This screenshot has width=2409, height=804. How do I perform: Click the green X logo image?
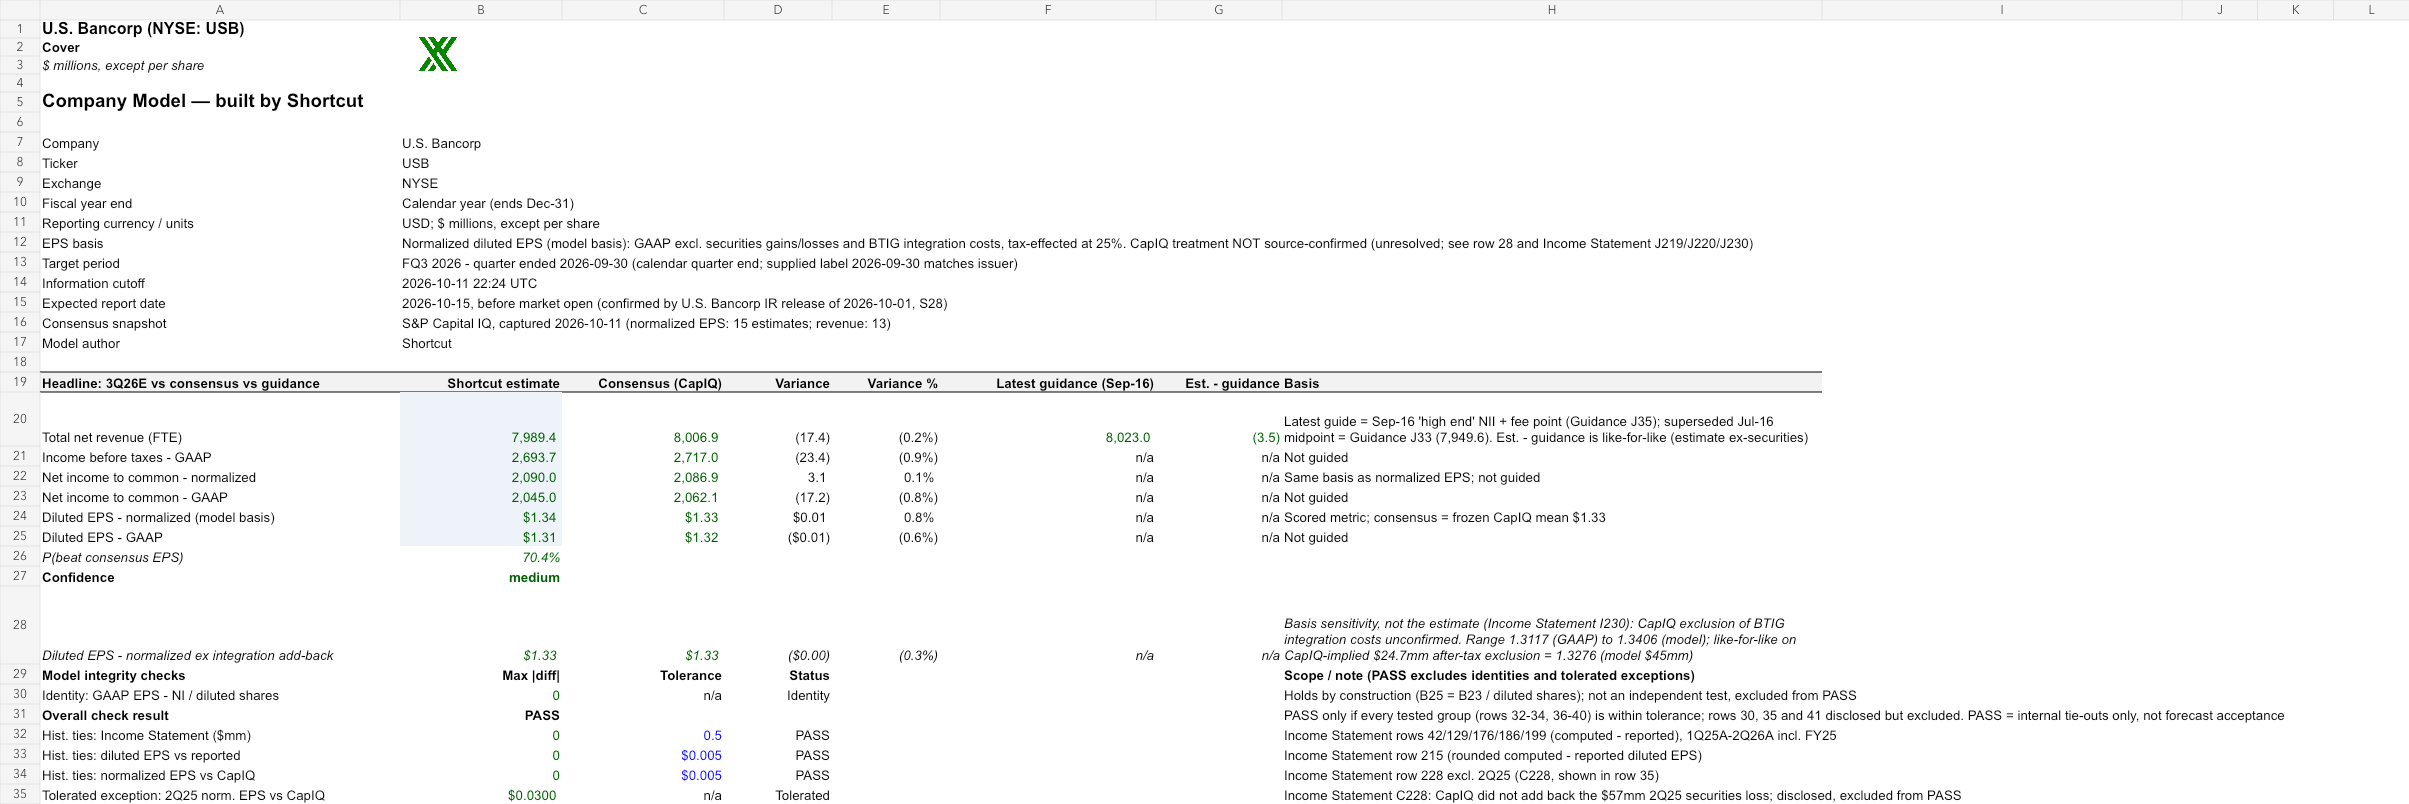pos(438,54)
